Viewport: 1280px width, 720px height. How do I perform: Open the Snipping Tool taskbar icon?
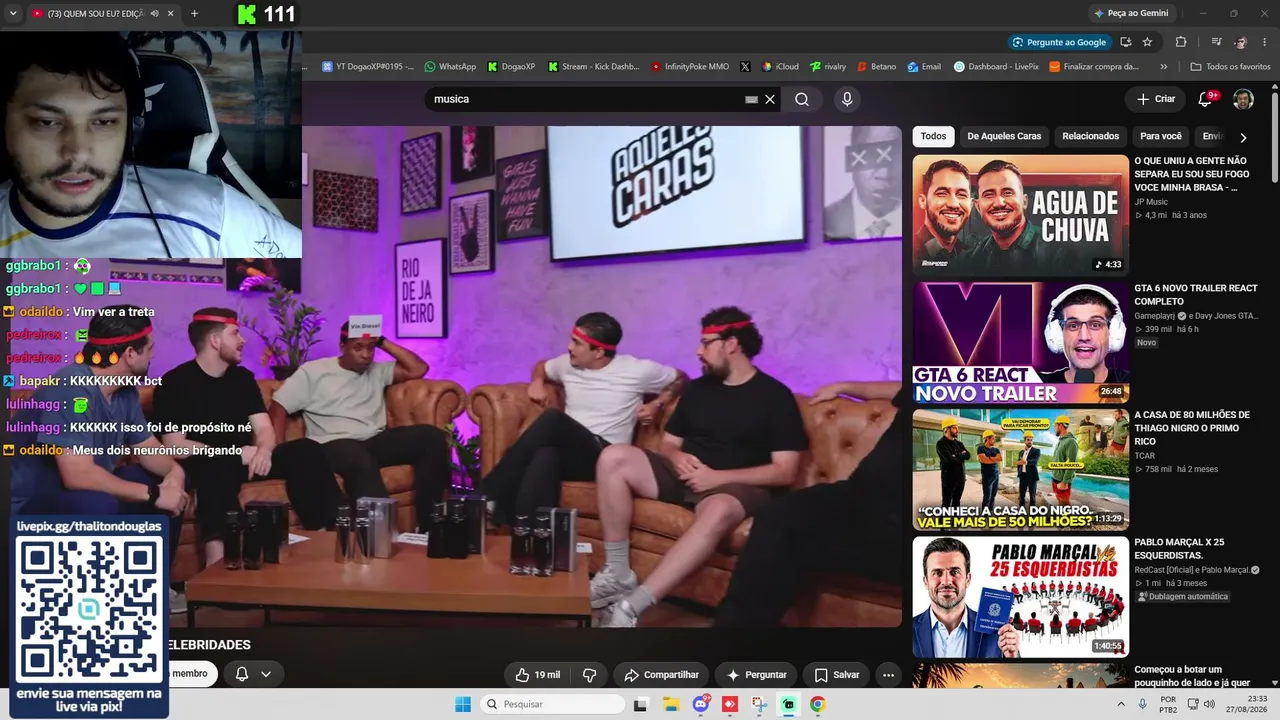[760, 704]
